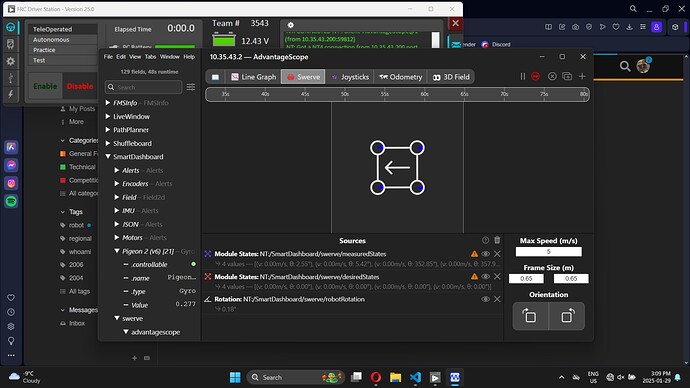690x388 pixels.
Task: Rotate orientation clockwise
Action: click(x=567, y=316)
